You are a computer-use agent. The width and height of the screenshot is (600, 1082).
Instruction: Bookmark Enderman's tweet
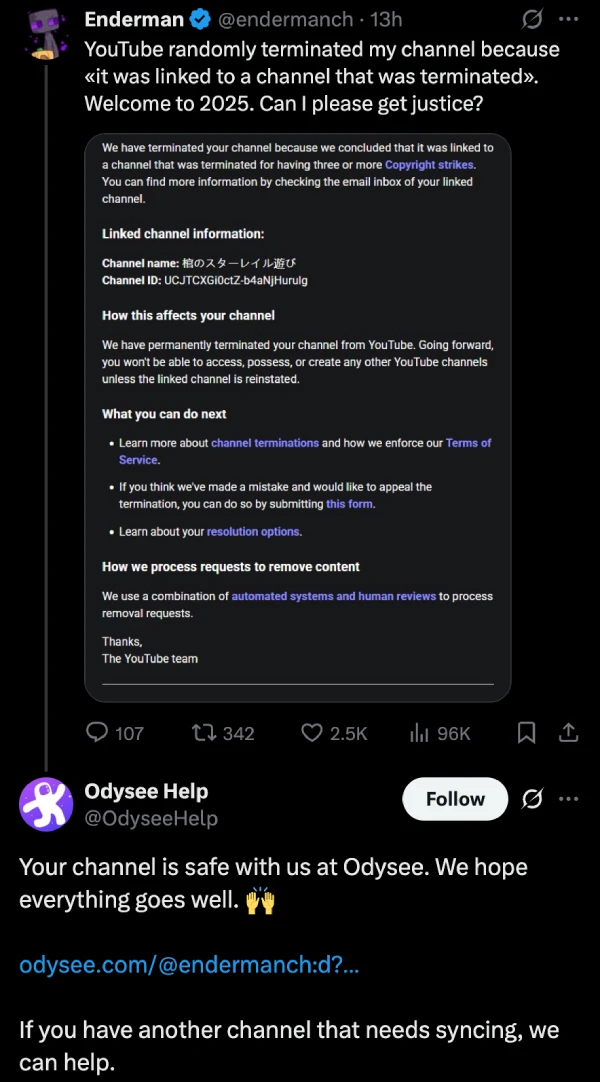point(527,733)
